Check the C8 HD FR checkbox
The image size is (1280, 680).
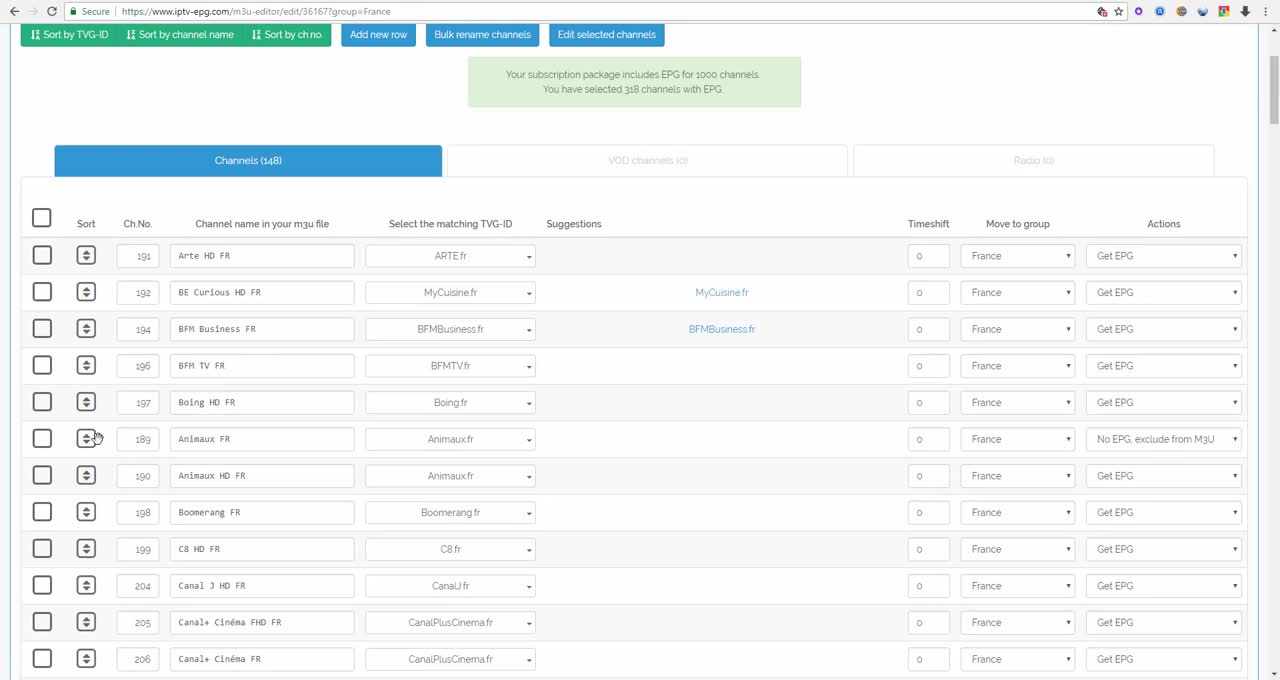pyautogui.click(x=42, y=548)
